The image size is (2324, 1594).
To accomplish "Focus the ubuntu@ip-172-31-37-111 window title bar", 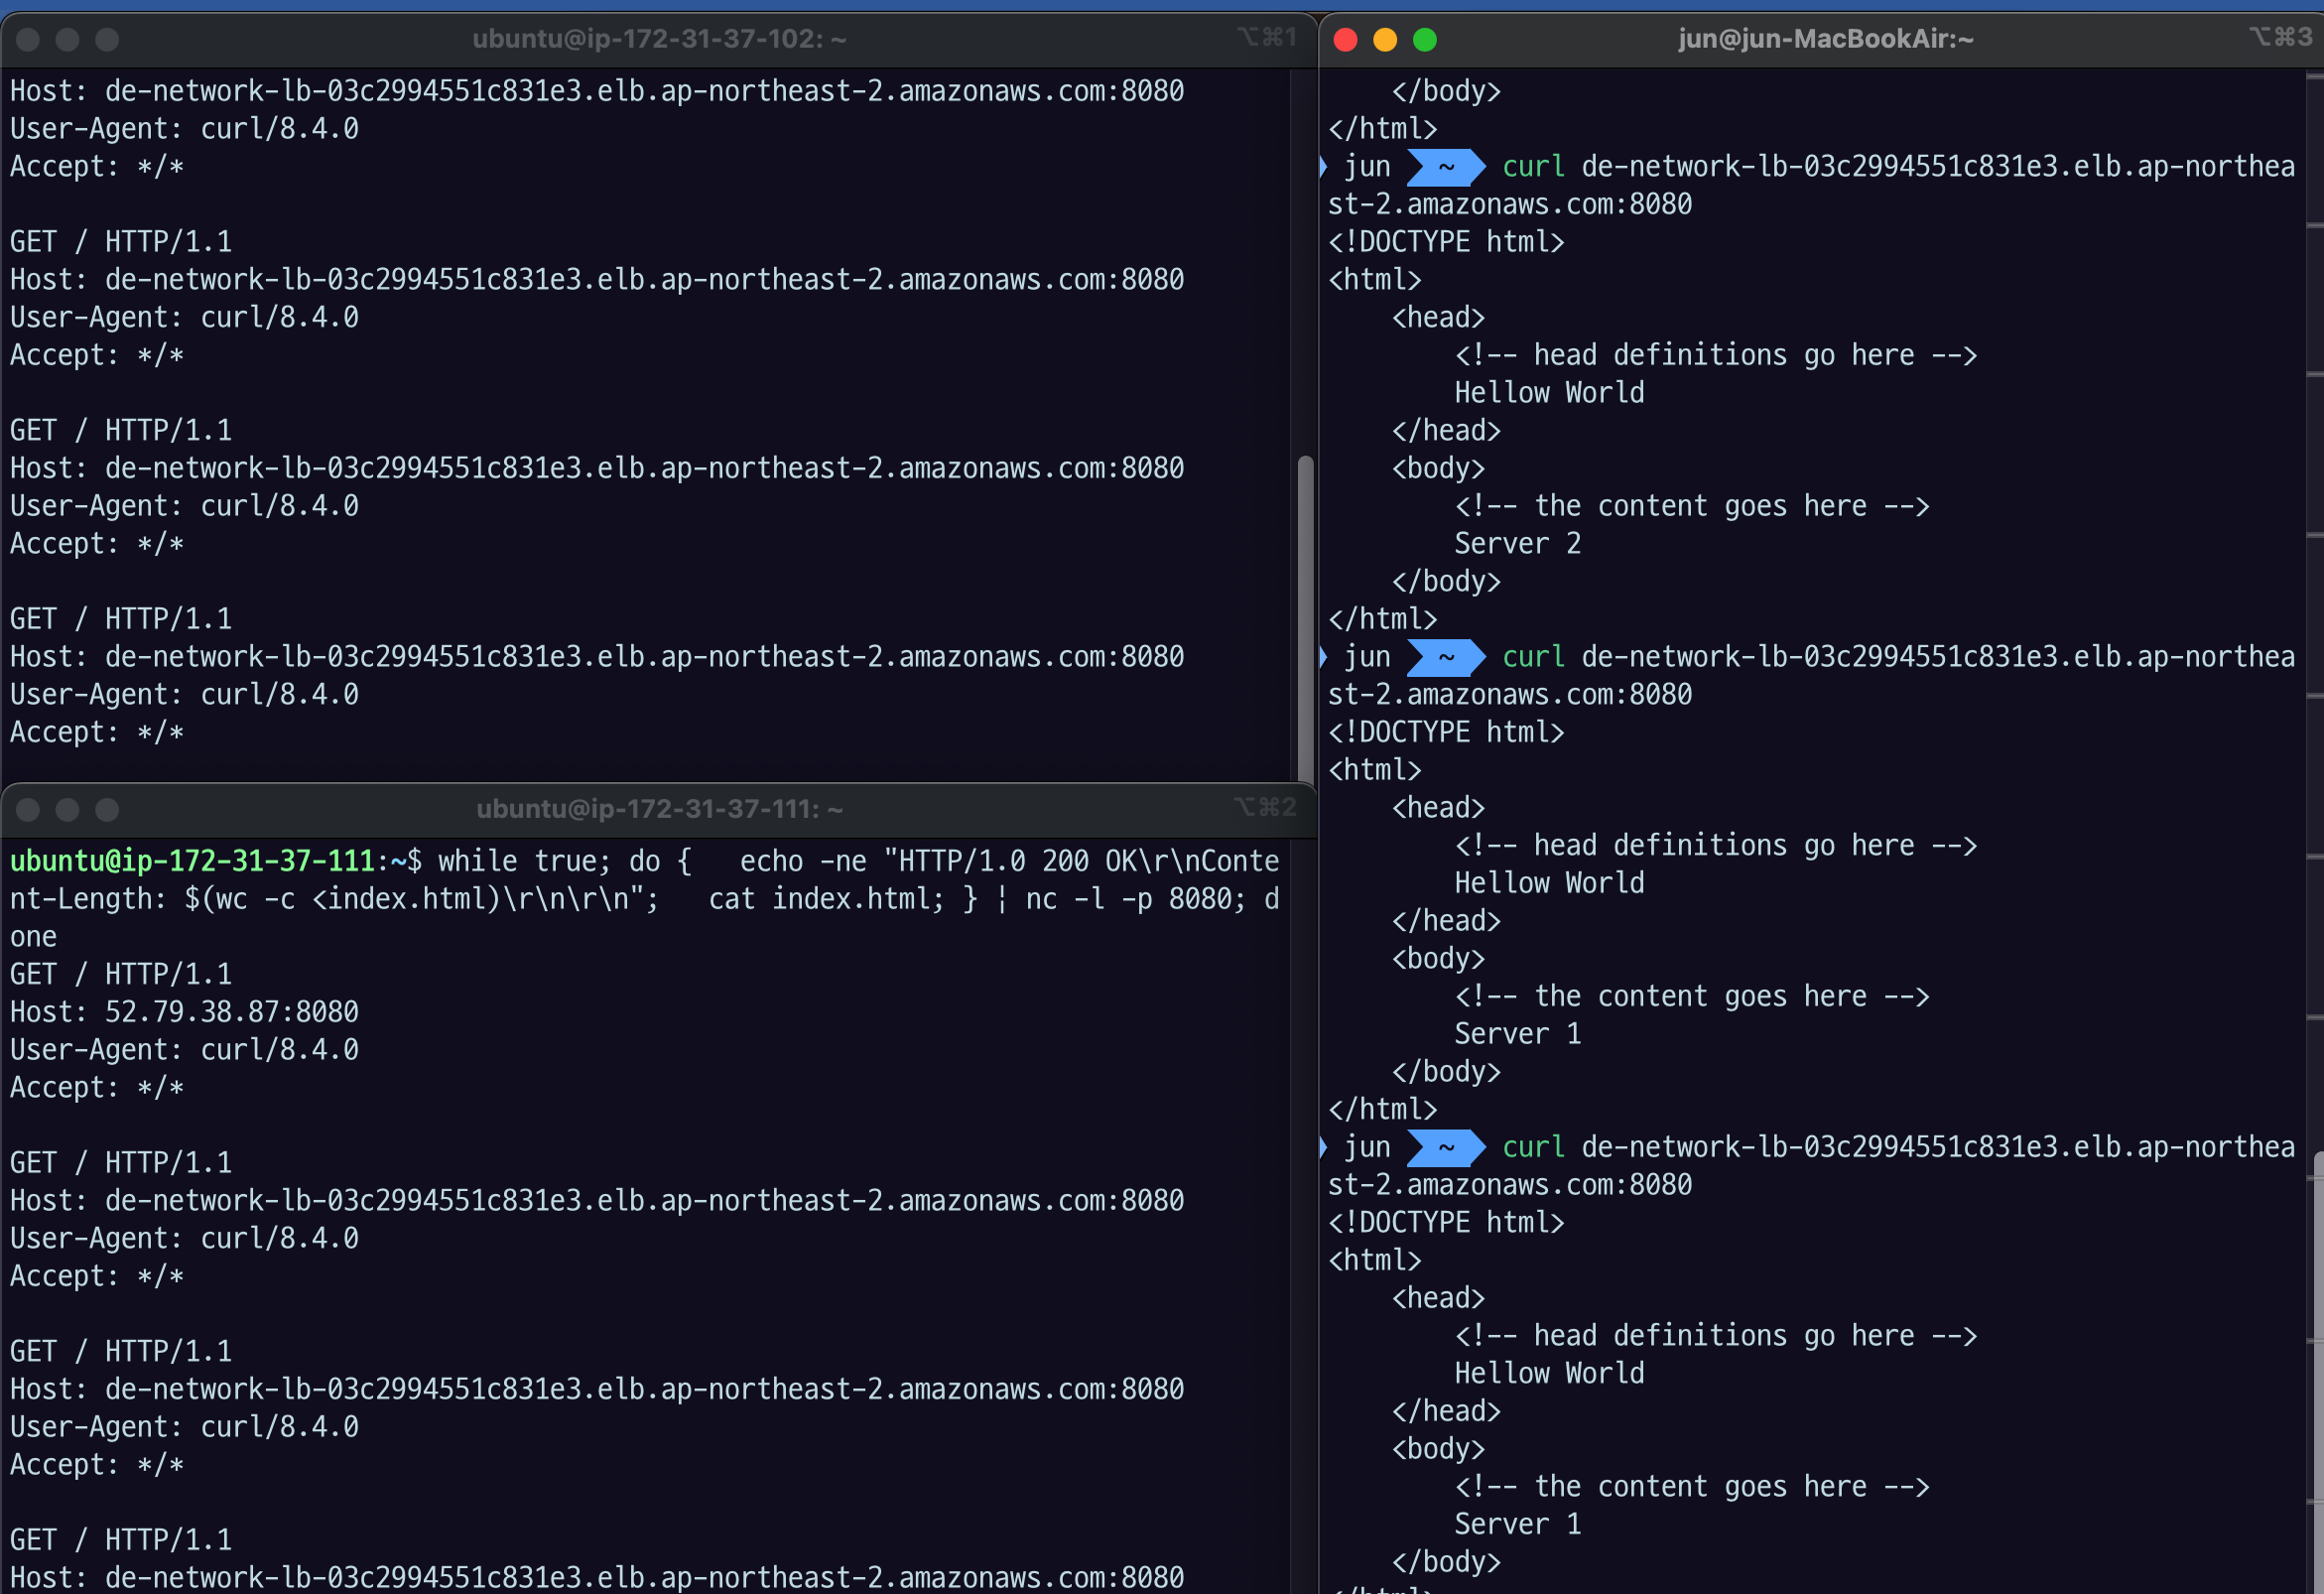I will tap(658, 809).
